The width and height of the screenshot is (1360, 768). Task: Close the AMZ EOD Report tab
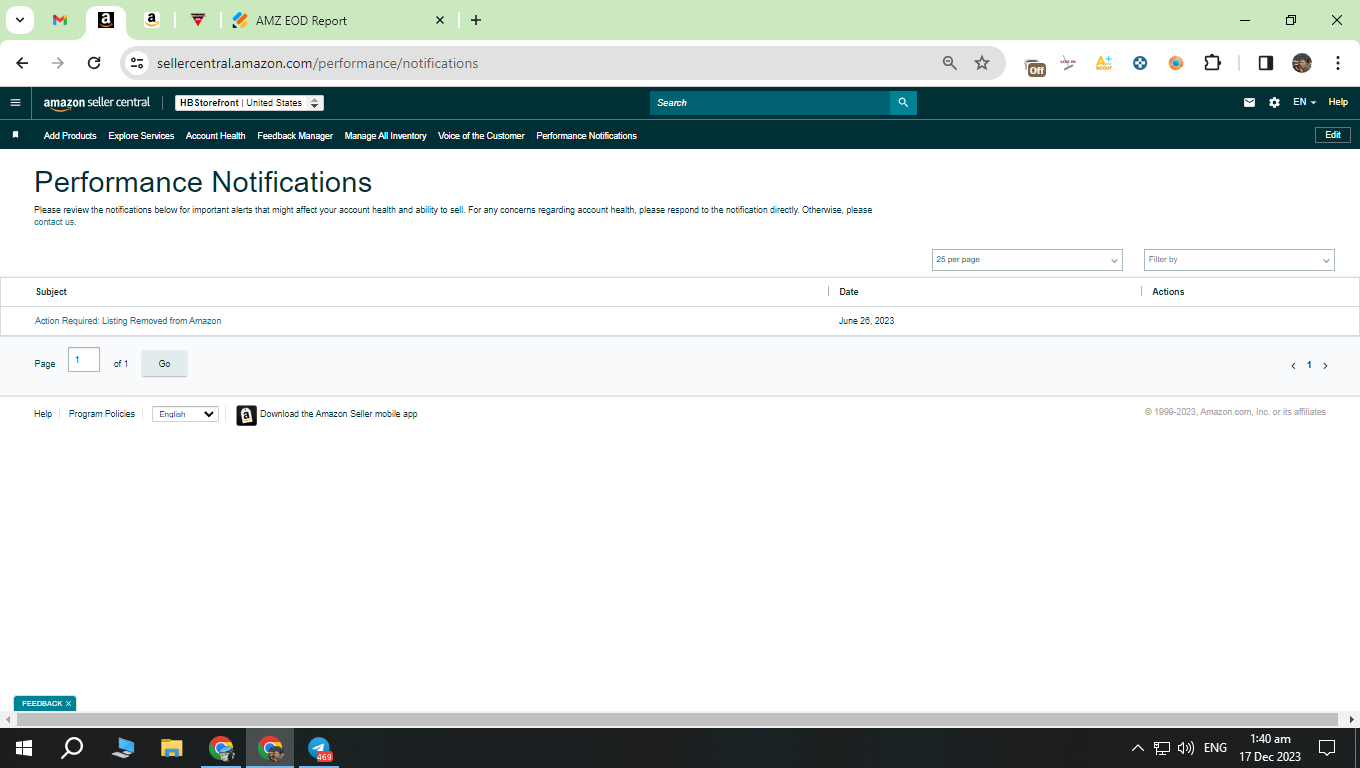tap(440, 20)
